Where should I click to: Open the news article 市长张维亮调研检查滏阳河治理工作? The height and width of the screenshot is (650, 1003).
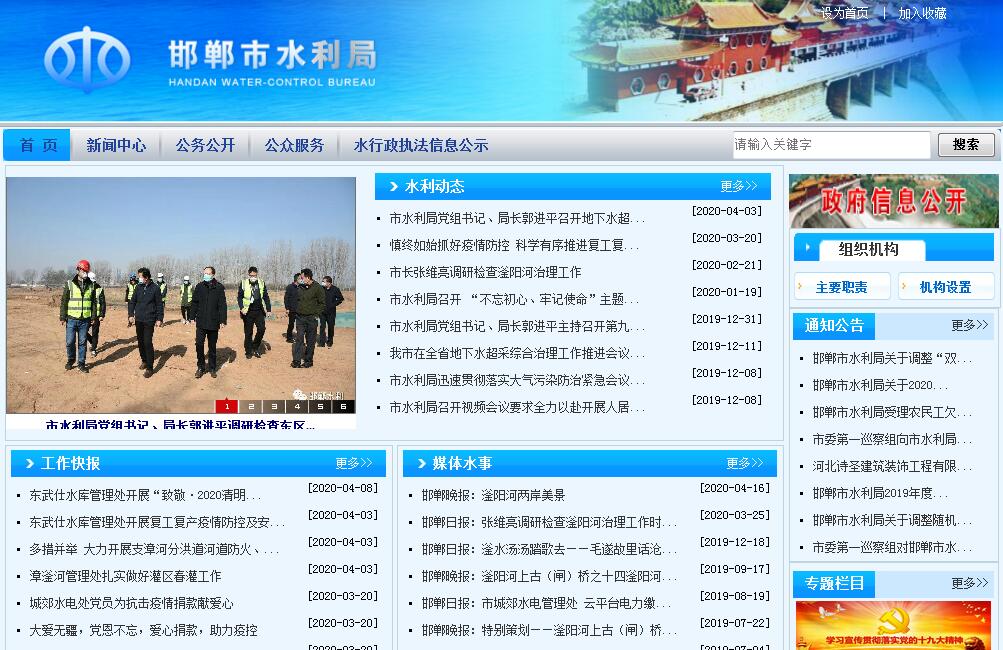pos(485,272)
